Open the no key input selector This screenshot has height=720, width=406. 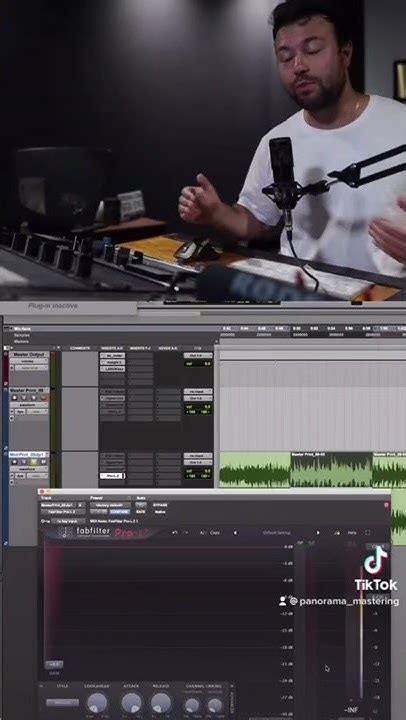click(68, 521)
